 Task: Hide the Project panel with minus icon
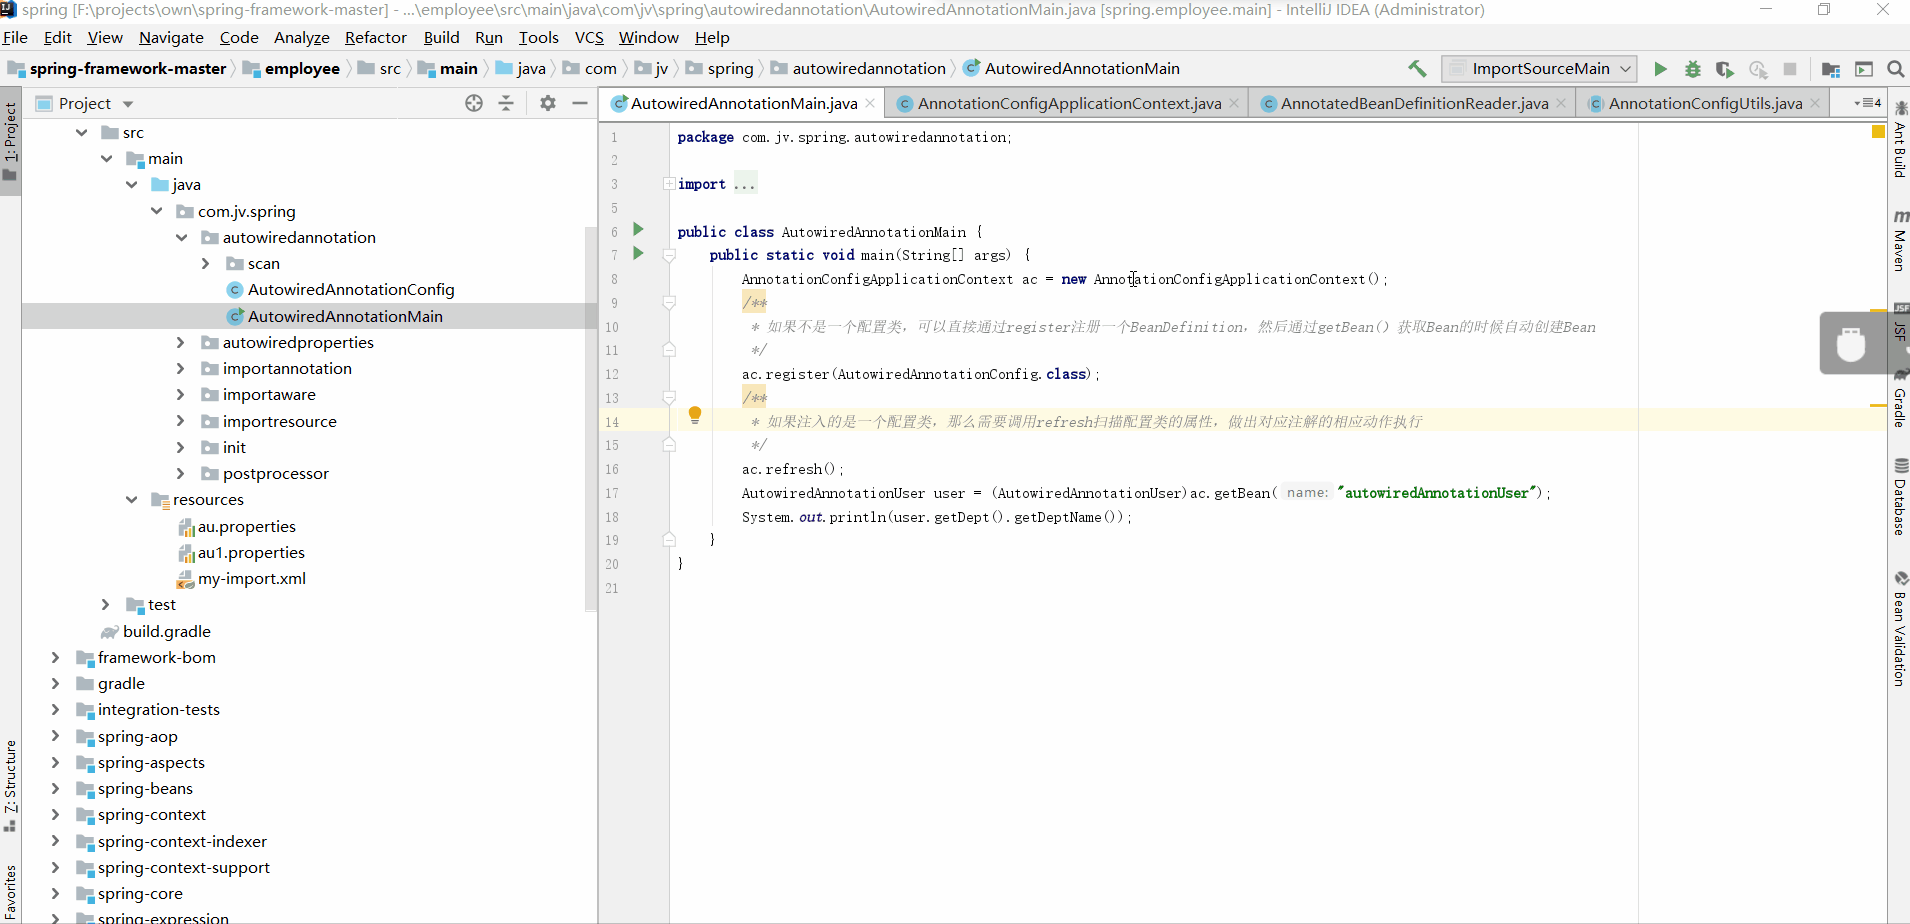(x=580, y=103)
